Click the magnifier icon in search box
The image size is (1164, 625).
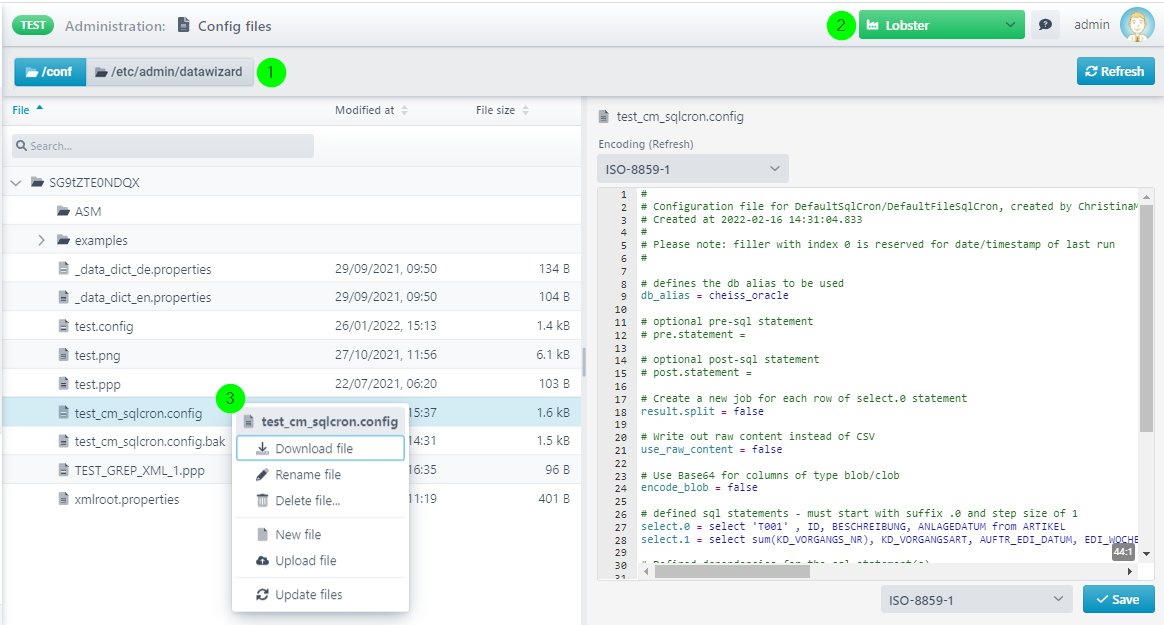pyautogui.click(x=22, y=145)
